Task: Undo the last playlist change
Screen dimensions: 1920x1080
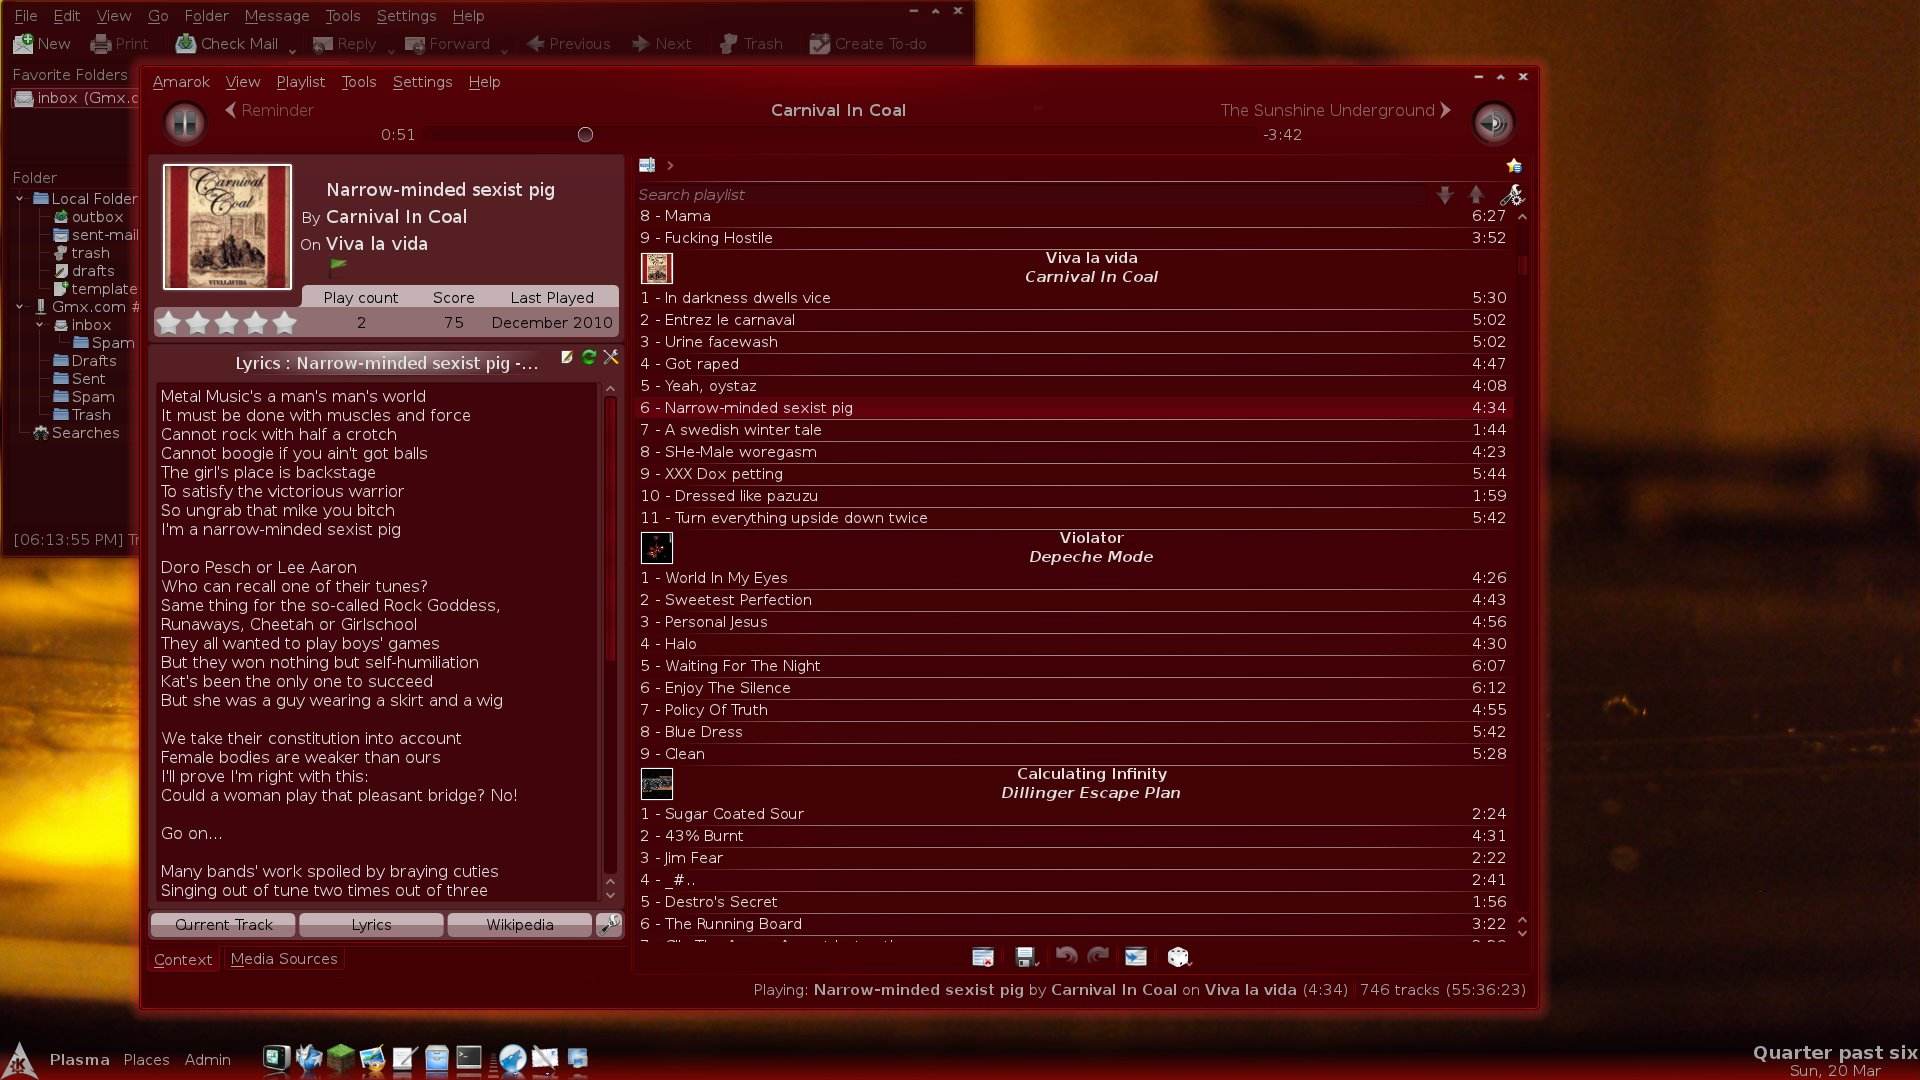Action: tap(1066, 957)
